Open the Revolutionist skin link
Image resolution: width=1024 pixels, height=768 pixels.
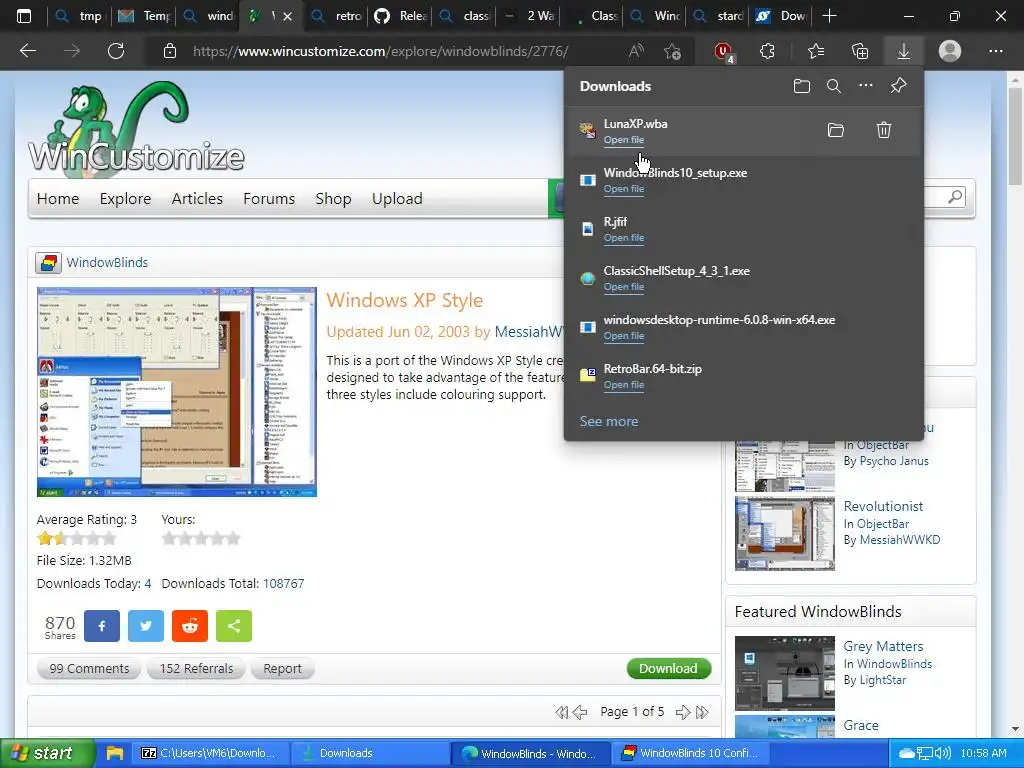[x=883, y=506]
